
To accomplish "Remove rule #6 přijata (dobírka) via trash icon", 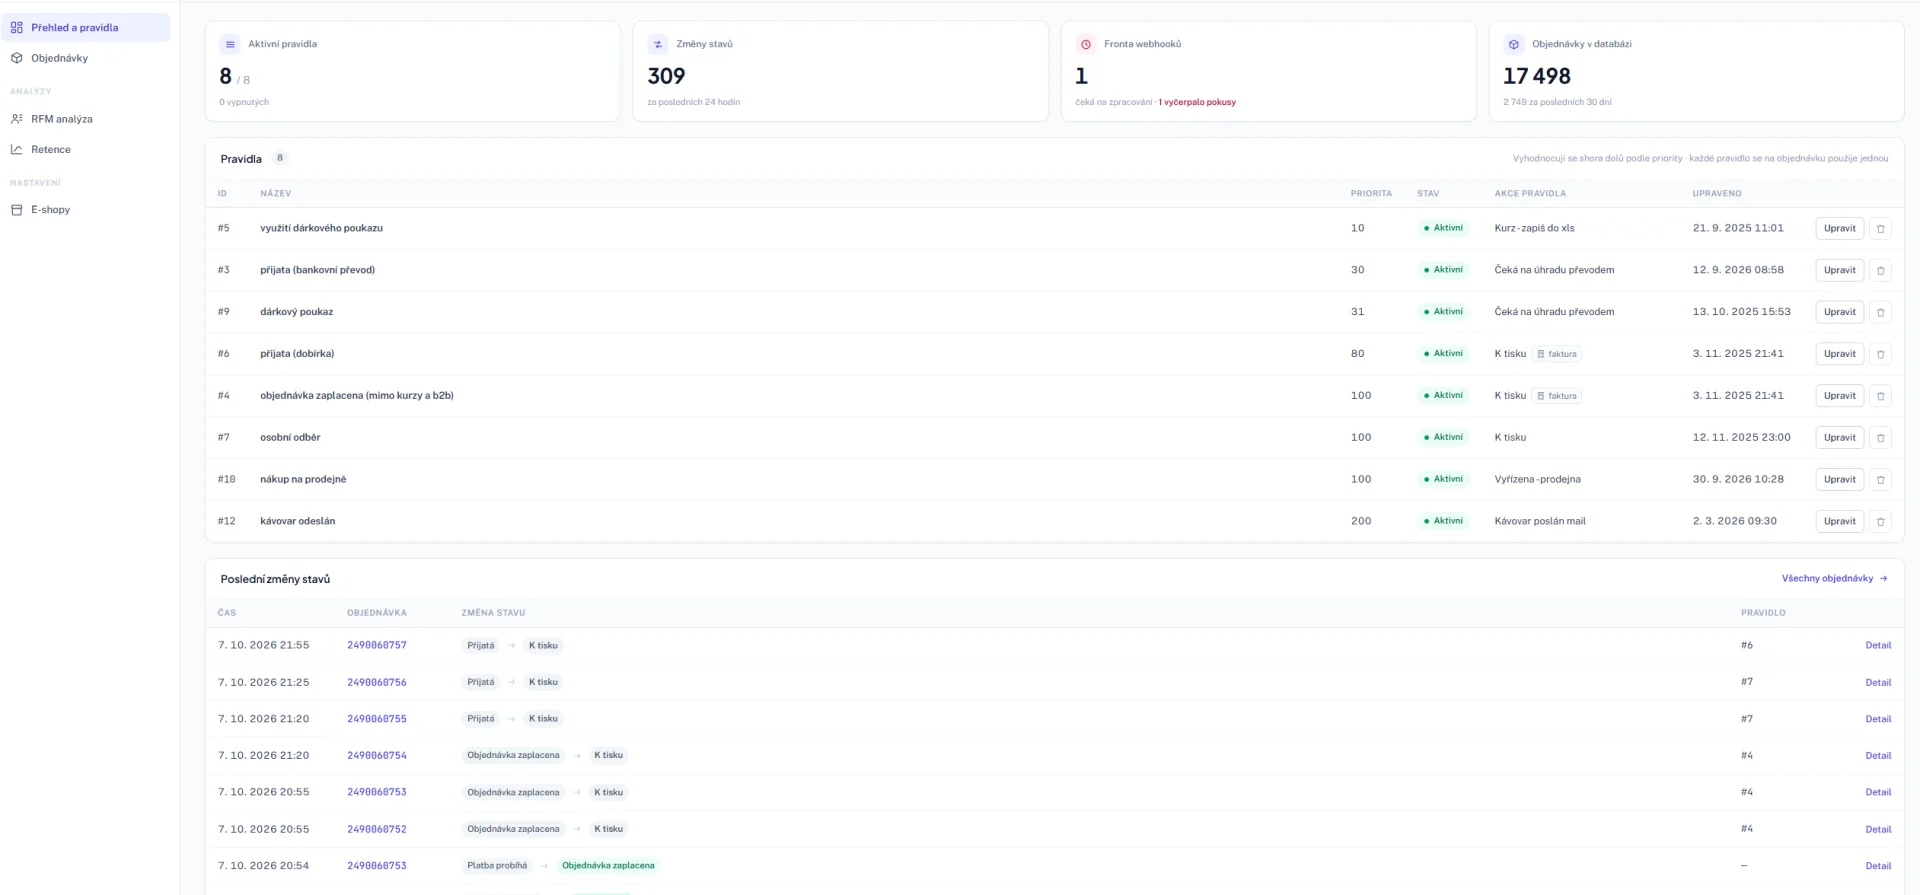I will click(x=1880, y=354).
